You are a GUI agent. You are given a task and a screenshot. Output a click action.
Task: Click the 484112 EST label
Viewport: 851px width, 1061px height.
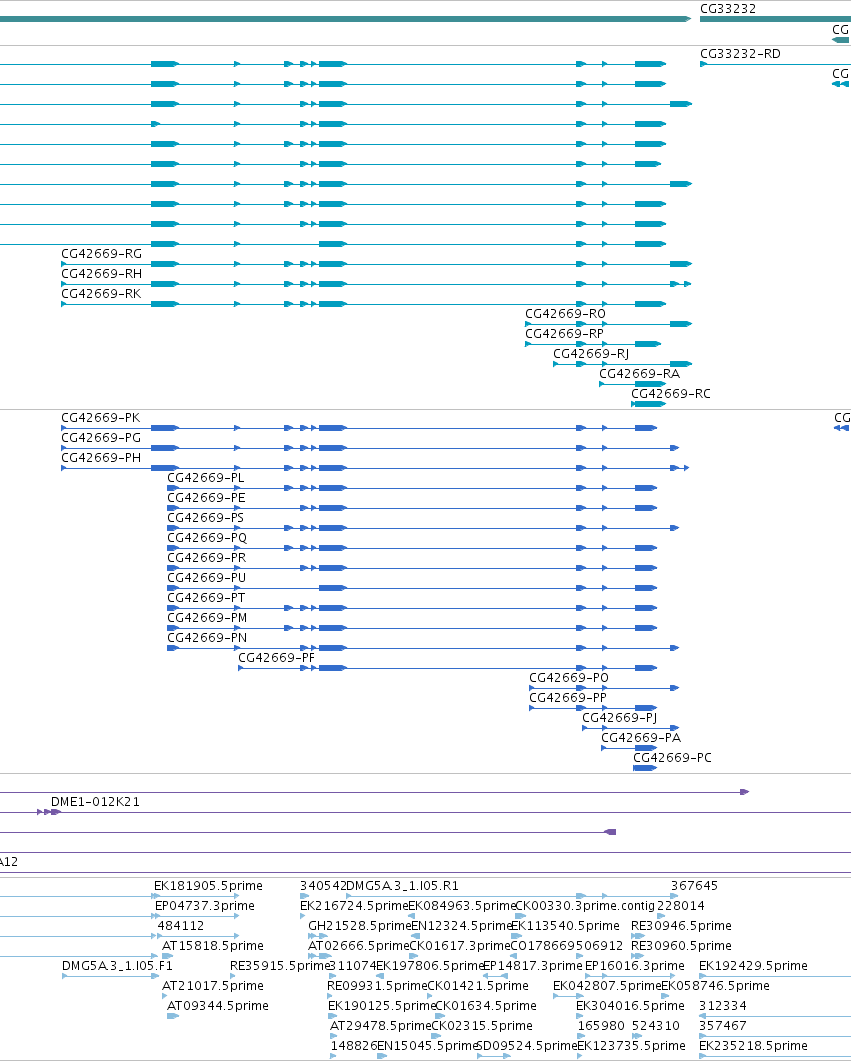[x=181, y=926]
